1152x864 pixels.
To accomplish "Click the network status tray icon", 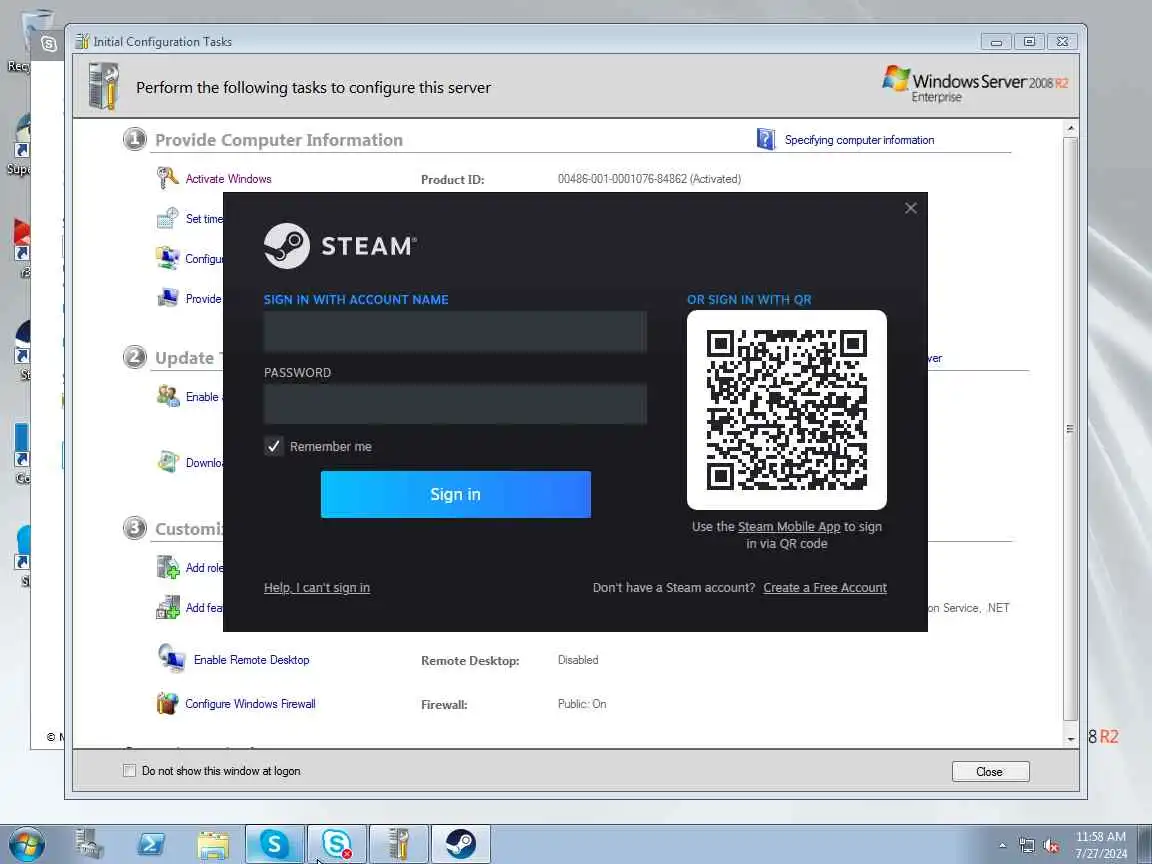I will coord(1027,846).
